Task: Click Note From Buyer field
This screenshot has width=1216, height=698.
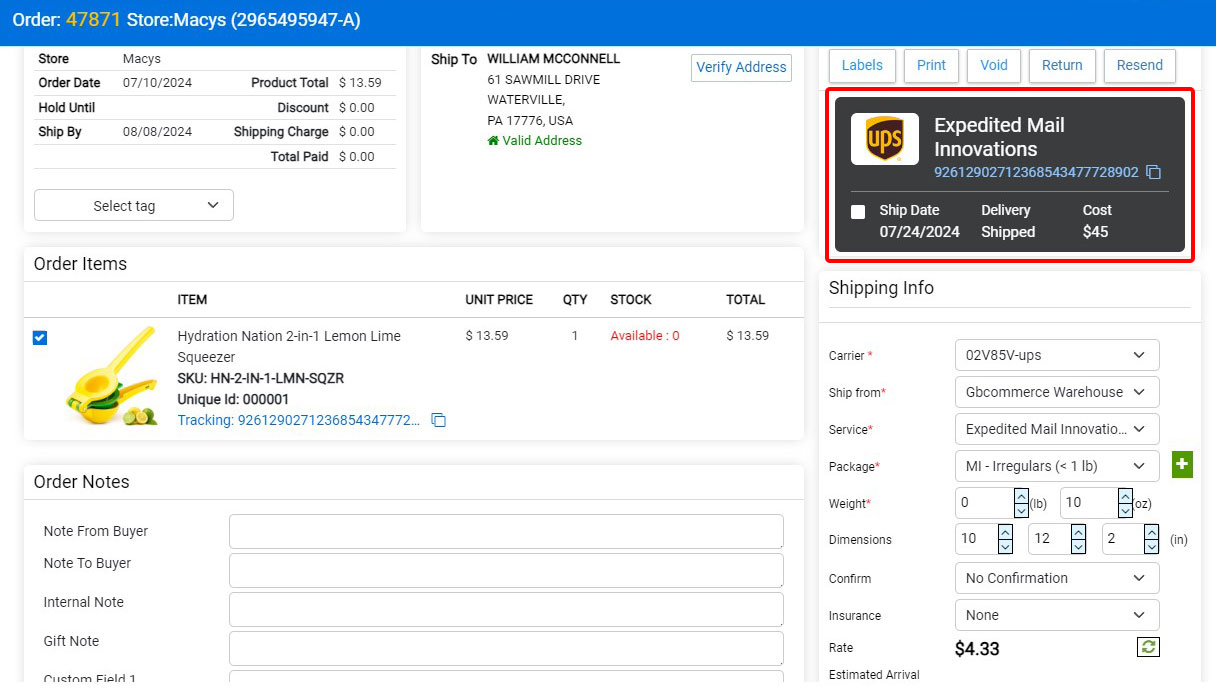Action: [x=506, y=531]
